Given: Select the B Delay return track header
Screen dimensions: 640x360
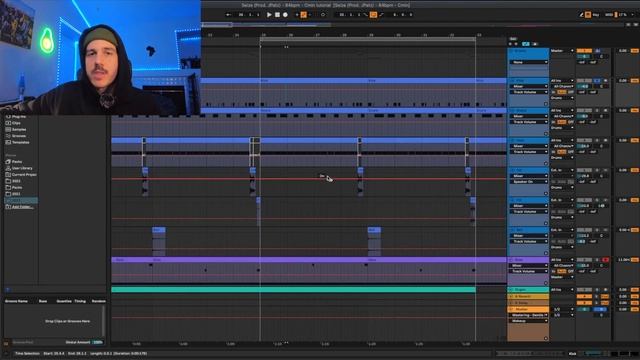Looking at the screenshot, I should [528, 303].
